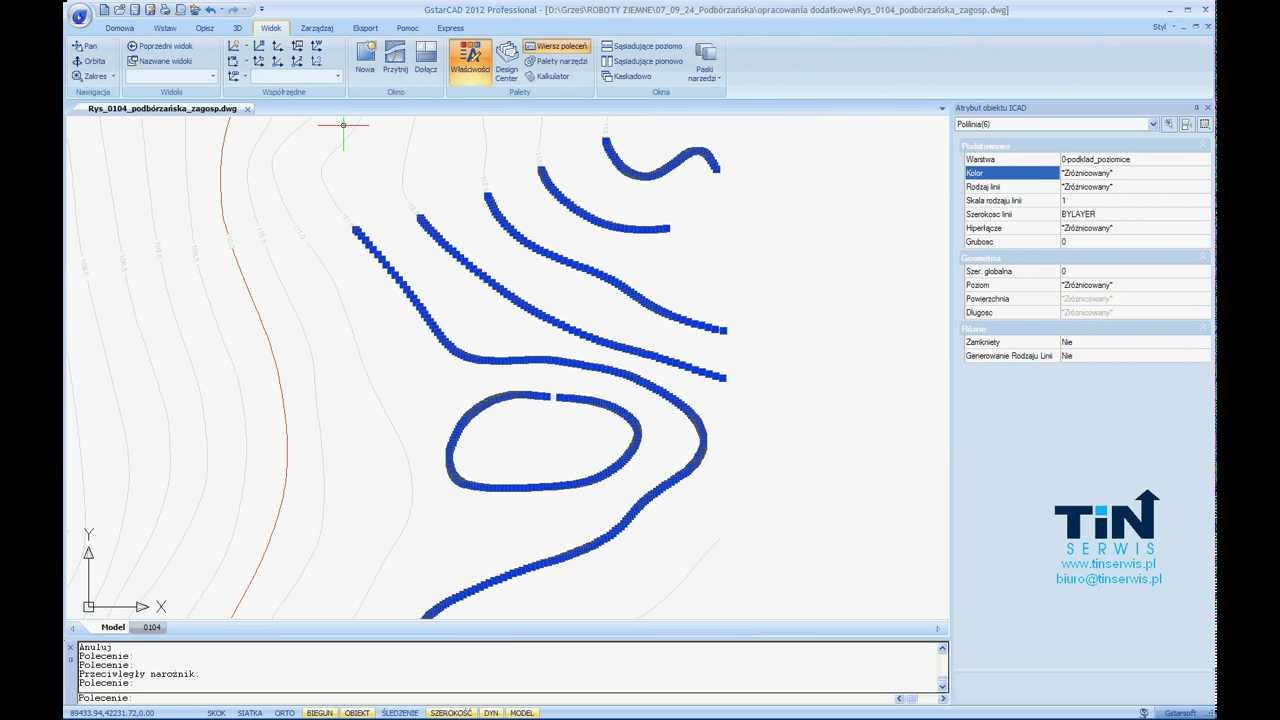Open the Nazwane widoki dialog
This screenshot has width=1280, height=720.
coord(160,61)
